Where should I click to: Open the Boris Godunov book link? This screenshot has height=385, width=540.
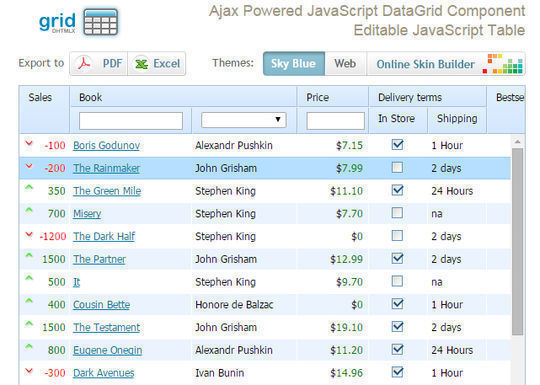click(x=106, y=146)
